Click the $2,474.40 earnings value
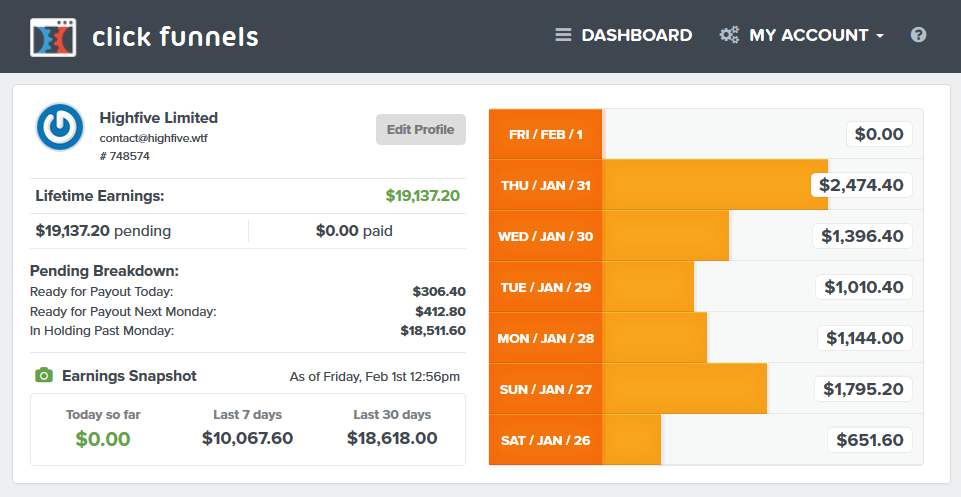This screenshot has width=961, height=497. [x=861, y=185]
